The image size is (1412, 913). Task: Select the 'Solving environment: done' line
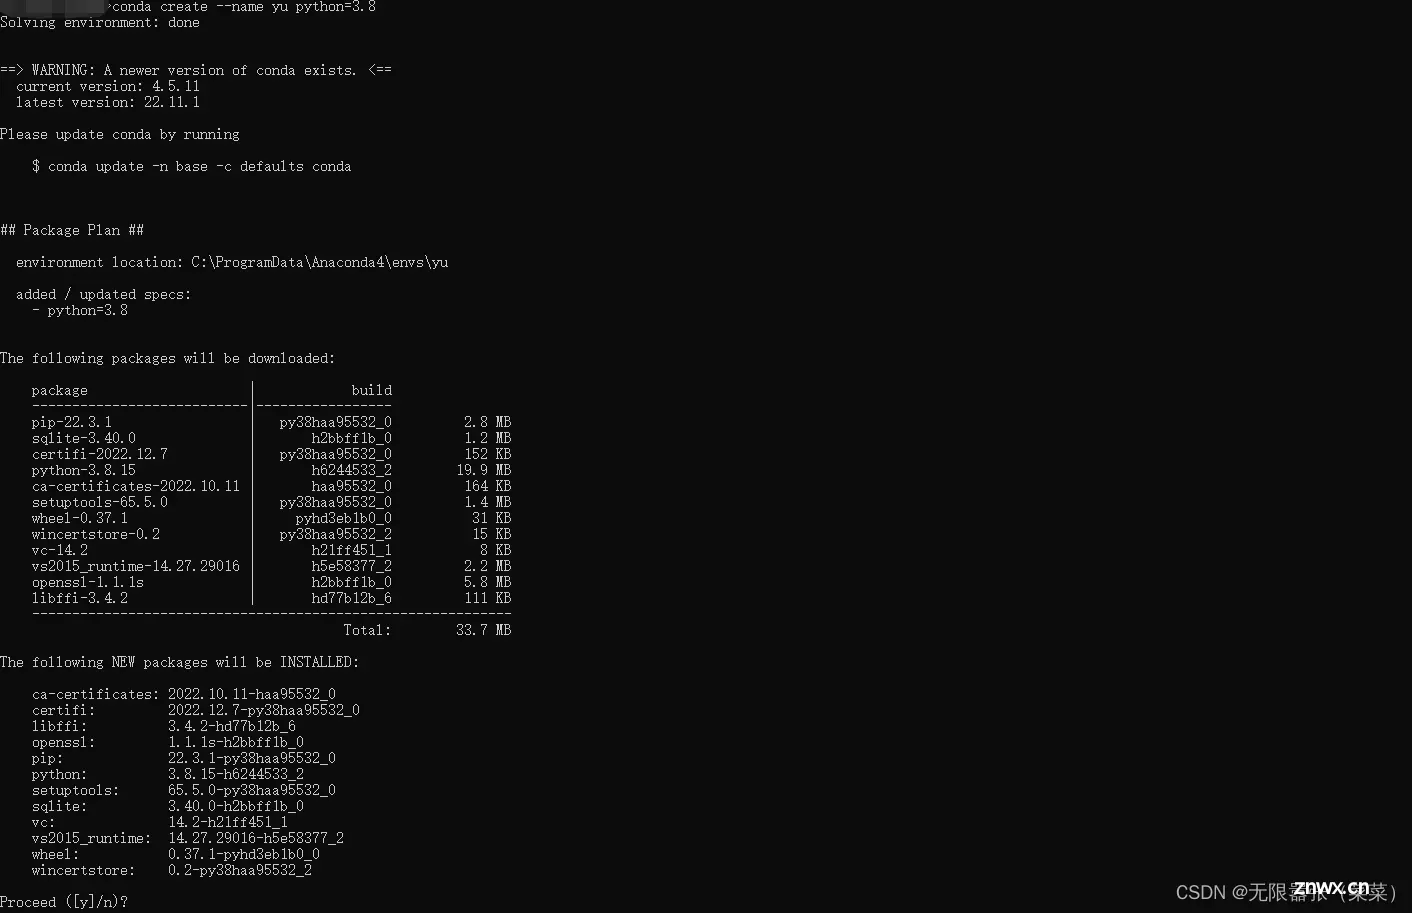[100, 22]
